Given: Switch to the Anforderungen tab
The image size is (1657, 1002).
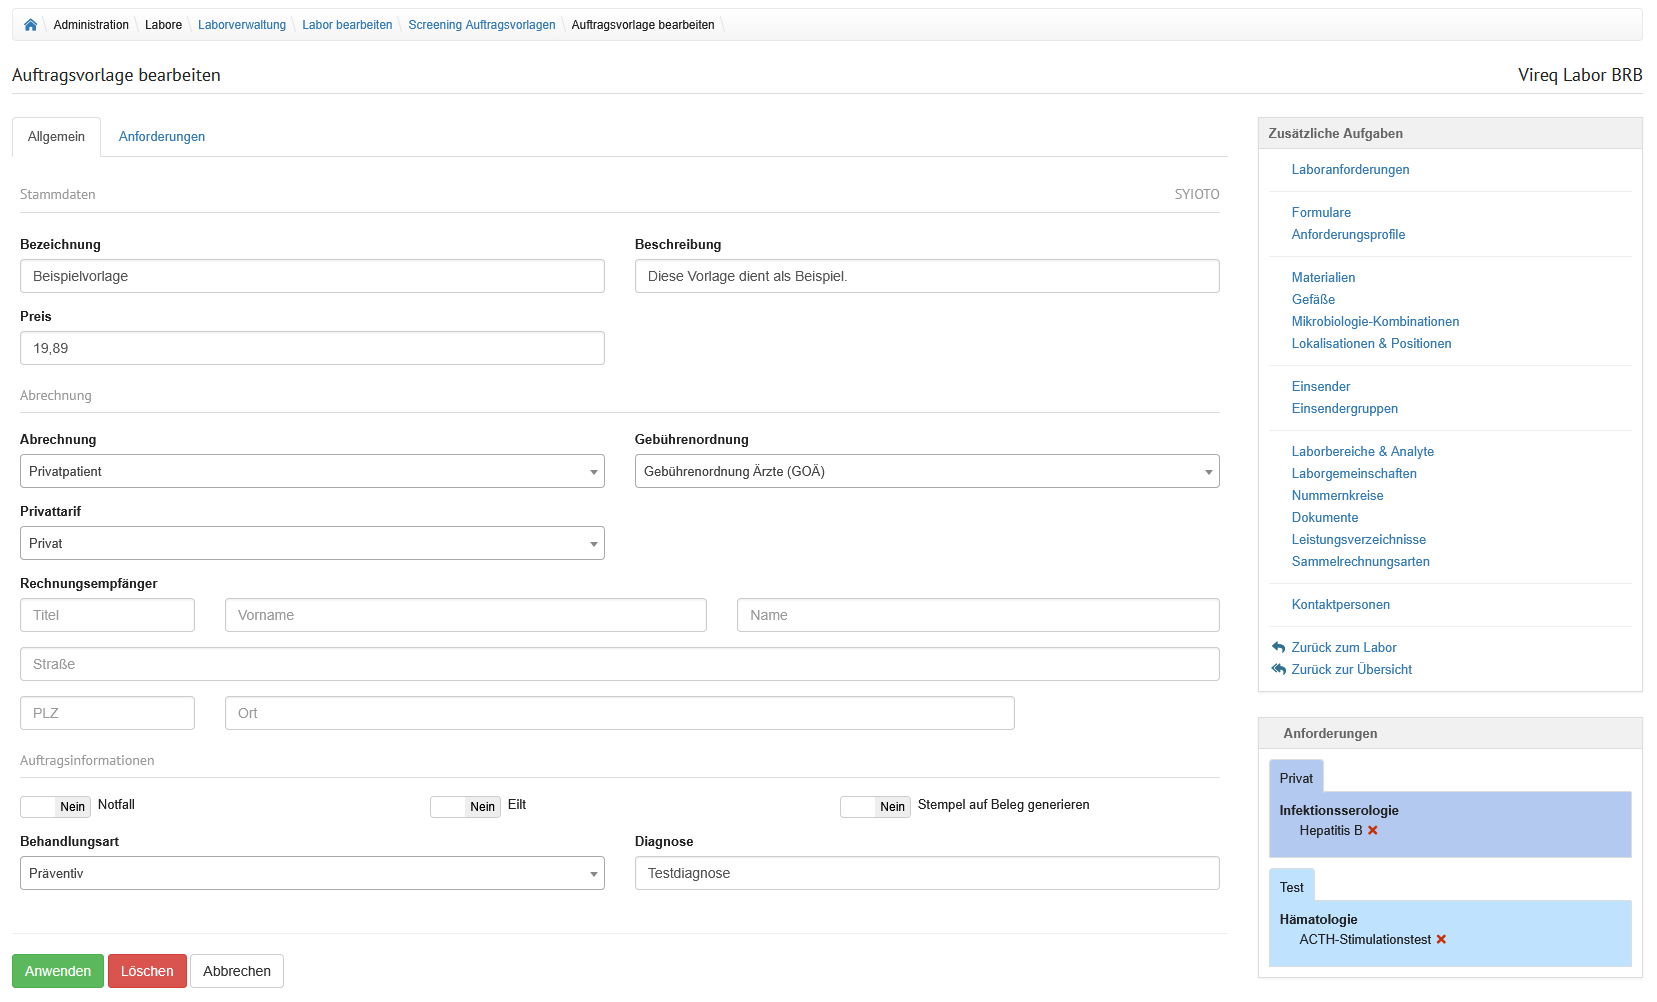Looking at the screenshot, I should coord(162,137).
